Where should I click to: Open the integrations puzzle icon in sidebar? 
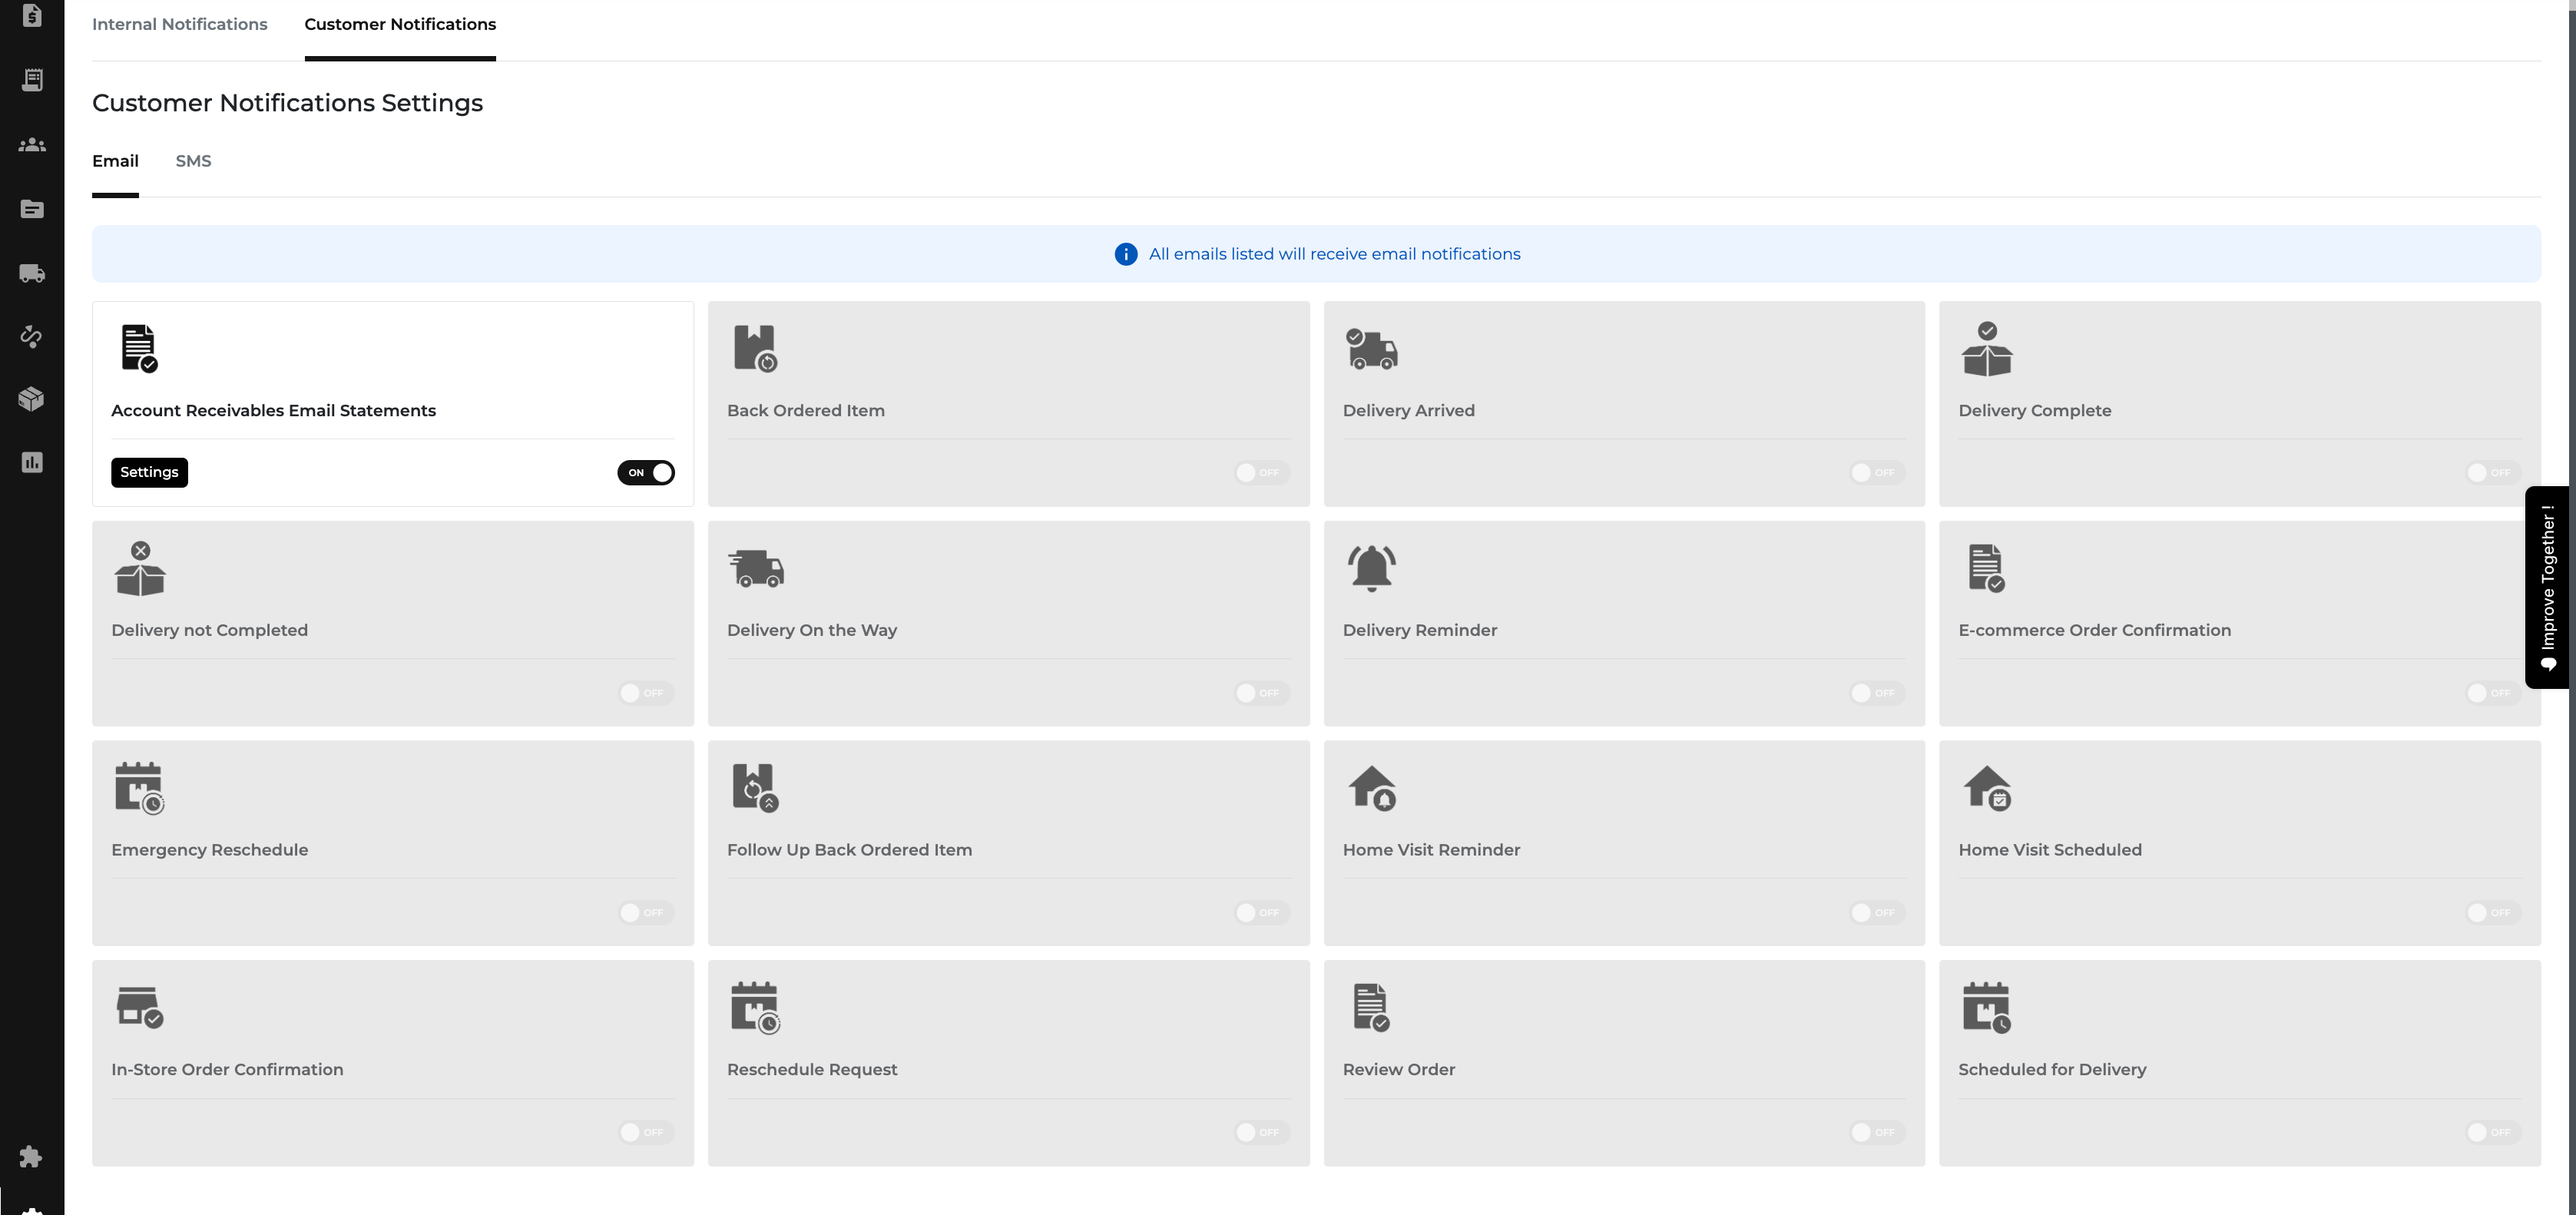point(31,1156)
